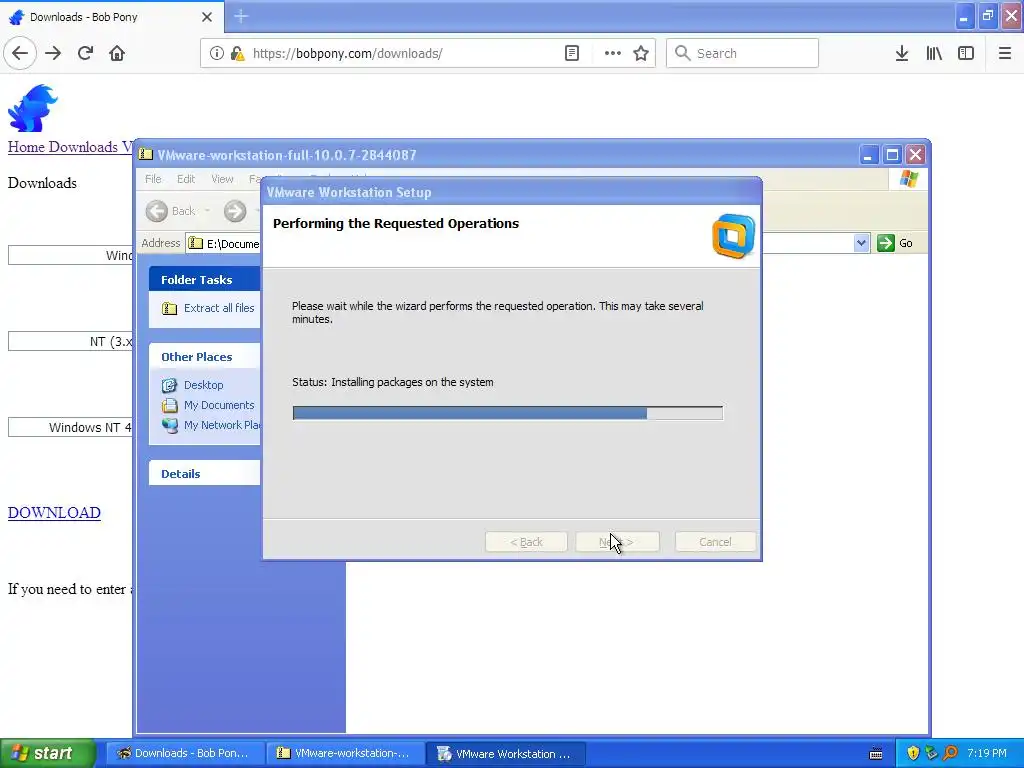Open My Network Places link
The width and height of the screenshot is (1024, 768).
[x=222, y=425]
